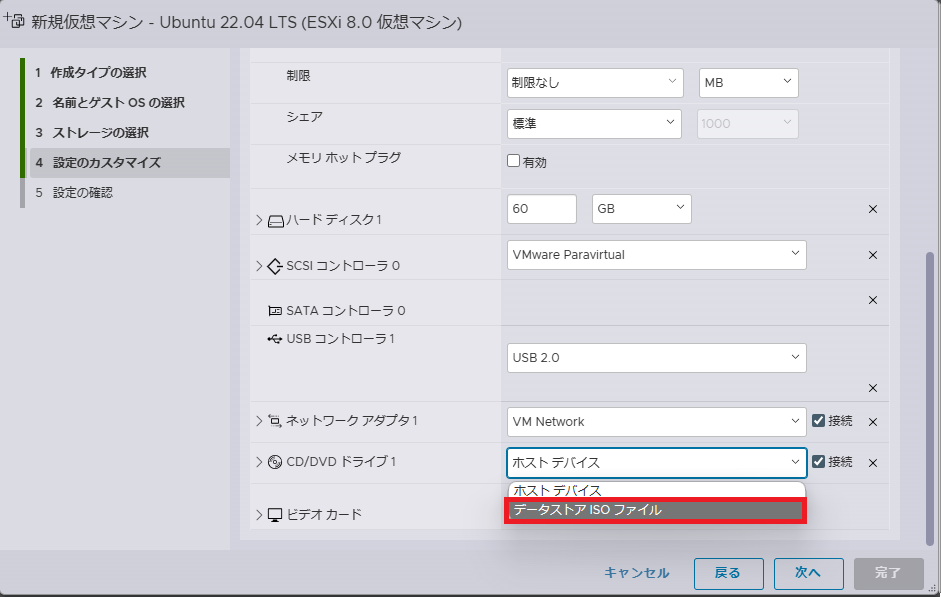
Task: Remove CD/DVD Drive 1 with X icon
Action: tap(872, 463)
